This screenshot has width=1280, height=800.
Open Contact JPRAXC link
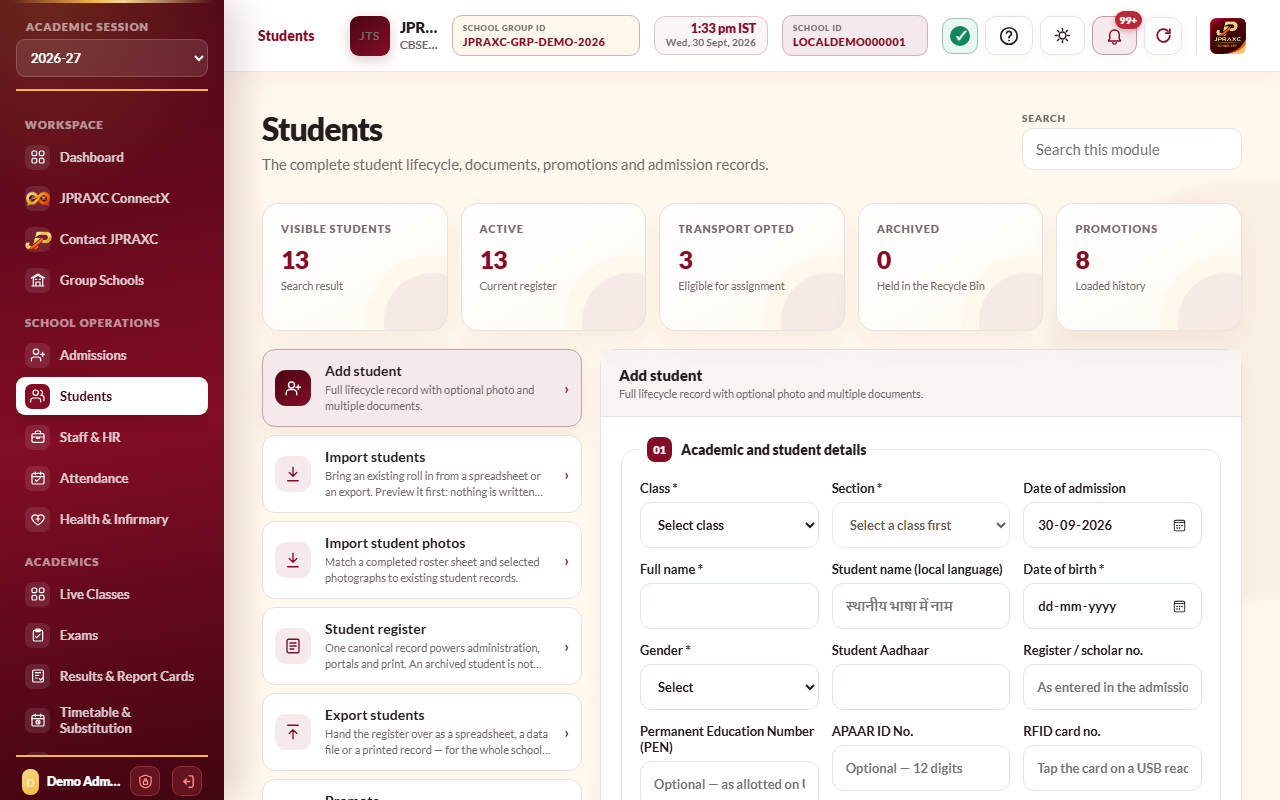pyautogui.click(x=112, y=239)
